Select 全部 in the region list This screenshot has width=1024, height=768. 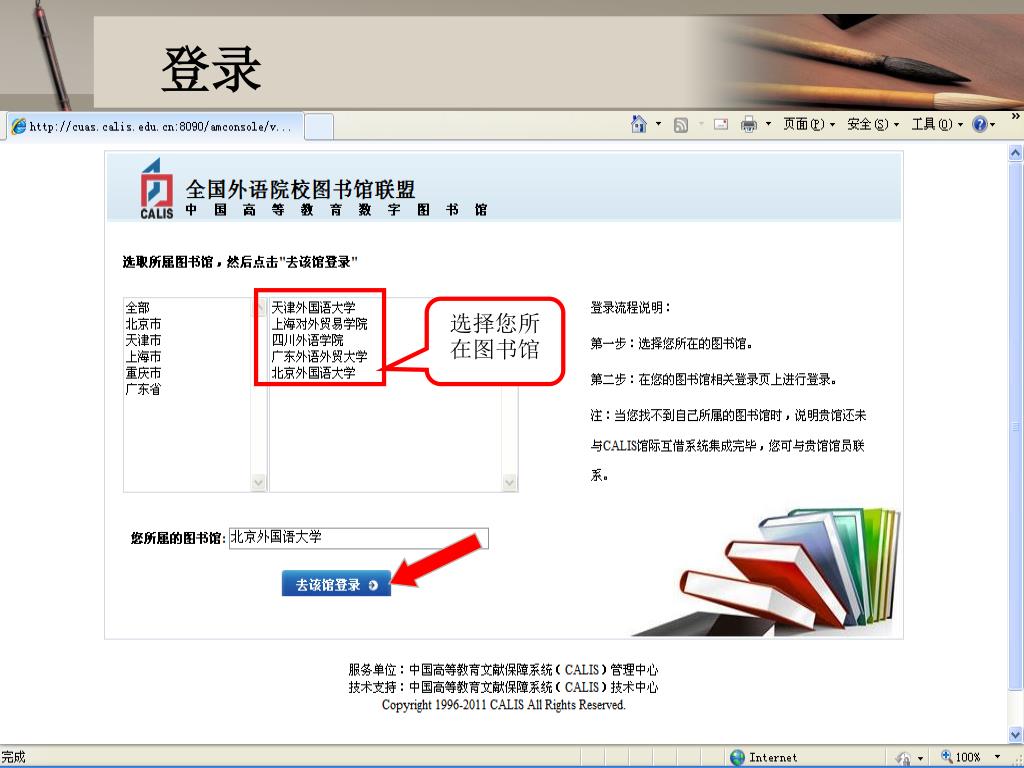coord(138,307)
